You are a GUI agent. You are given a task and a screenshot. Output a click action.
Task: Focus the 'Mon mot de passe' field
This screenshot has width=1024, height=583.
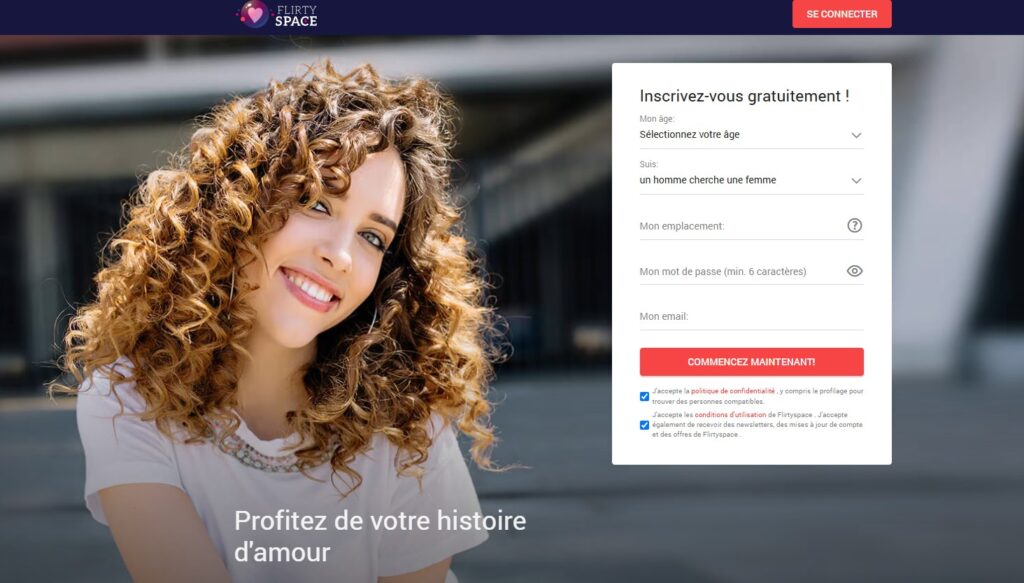(x=741, y=272)
